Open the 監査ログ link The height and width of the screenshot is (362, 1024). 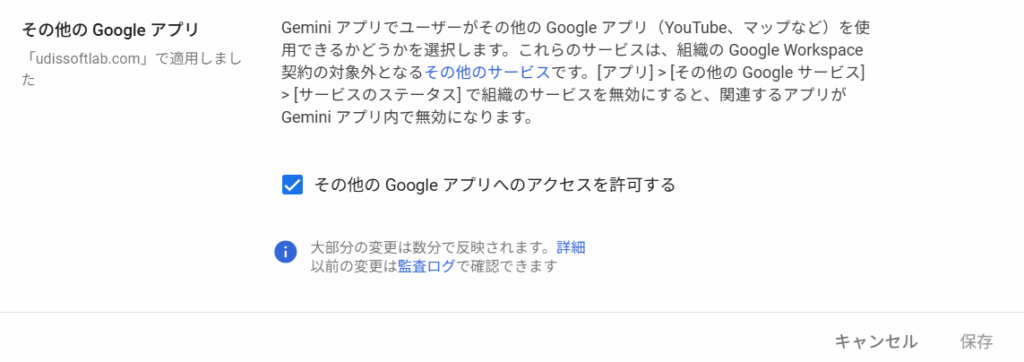426,267
